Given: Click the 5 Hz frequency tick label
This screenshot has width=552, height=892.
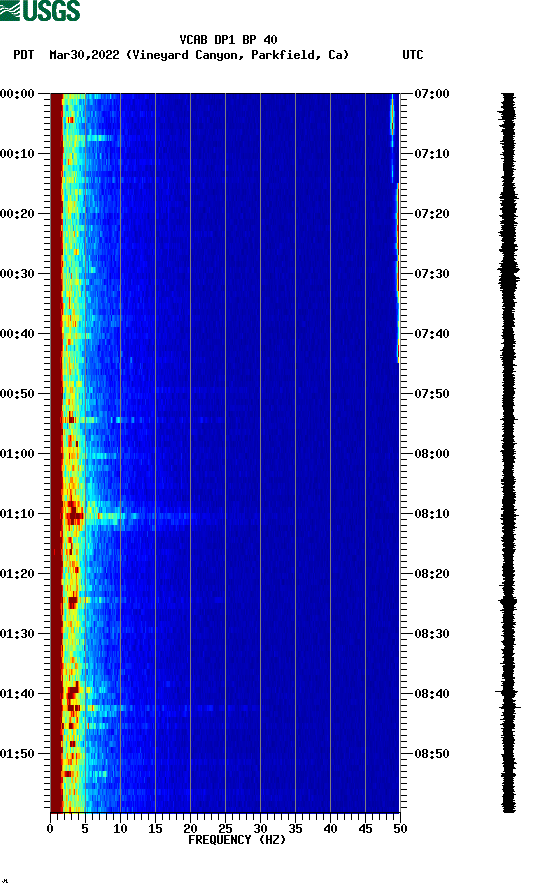Looking at the screenshot, I should coord(85,829).
